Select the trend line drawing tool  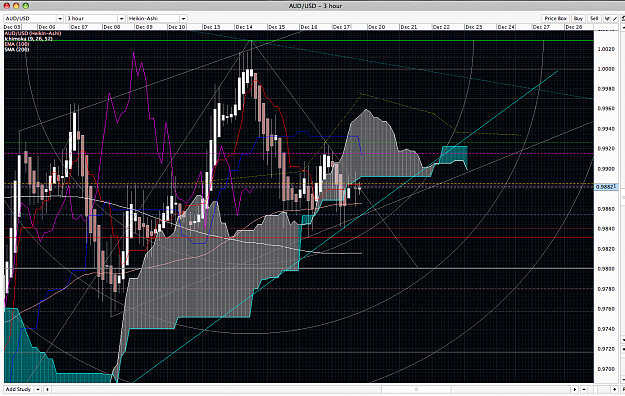(x=615, y=18)
